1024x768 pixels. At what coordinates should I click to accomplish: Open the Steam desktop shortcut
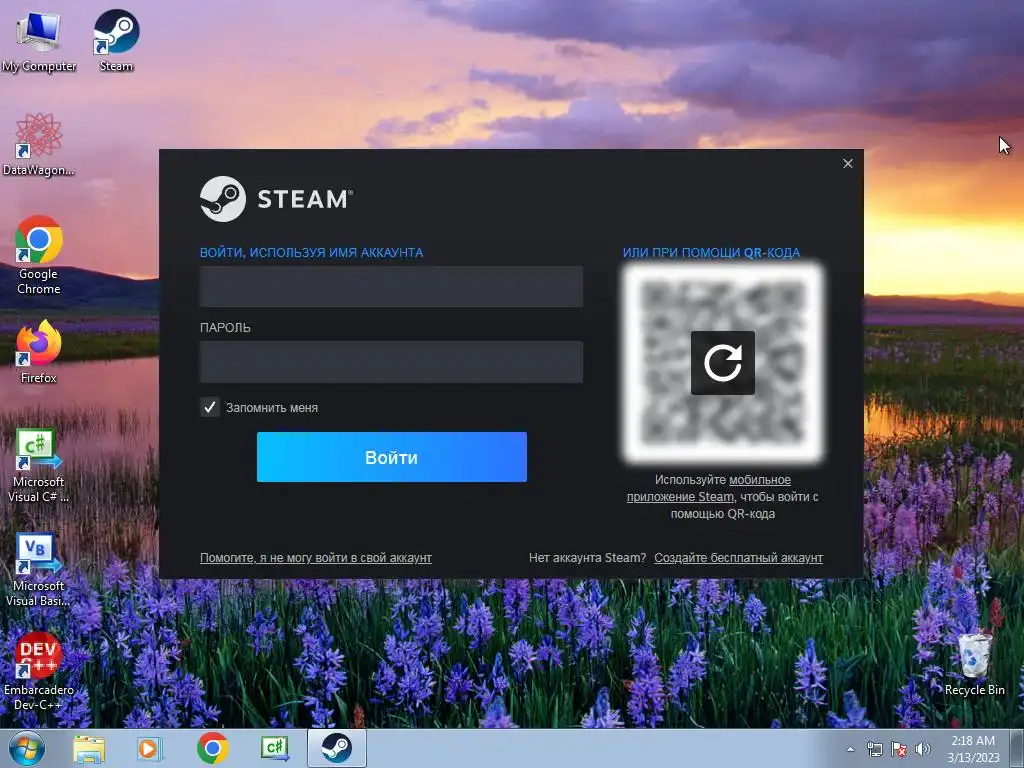(116, 40)
